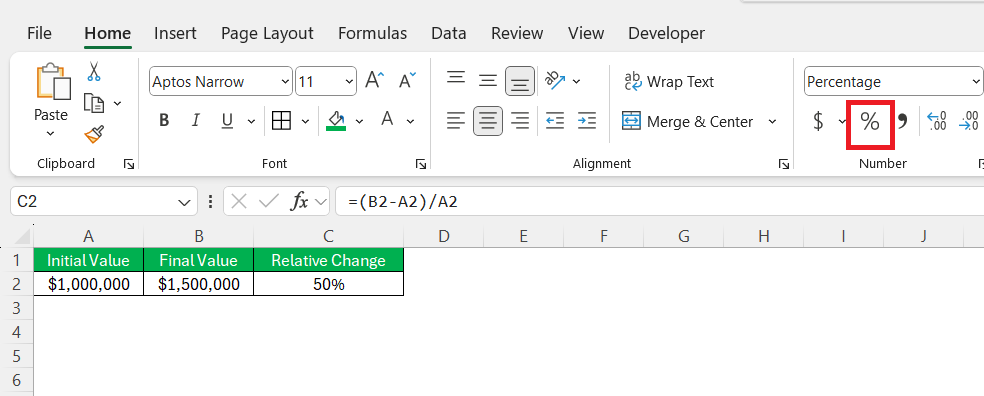Open Alignment group dialog launcher
984x396 pixels.
(x=784, y=164)
